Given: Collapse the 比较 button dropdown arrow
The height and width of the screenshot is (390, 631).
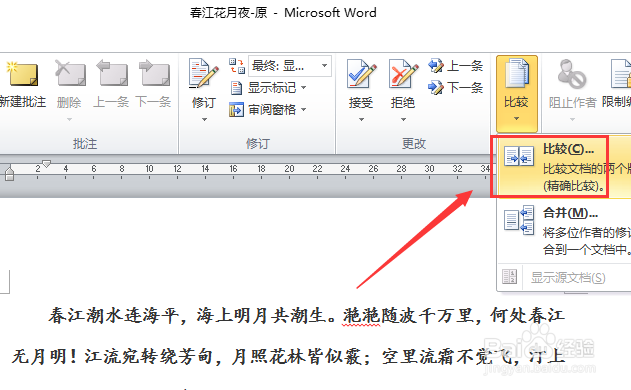Looking at the screenshot, I should click(517, 119).
